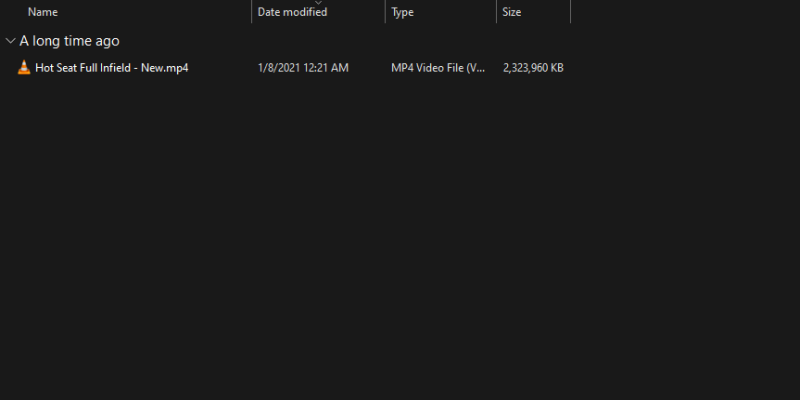Image resolution: width=800 pixels, height=400 pixels.
Task: Click the blank header area right of Size
Action: tap(680, 12)
